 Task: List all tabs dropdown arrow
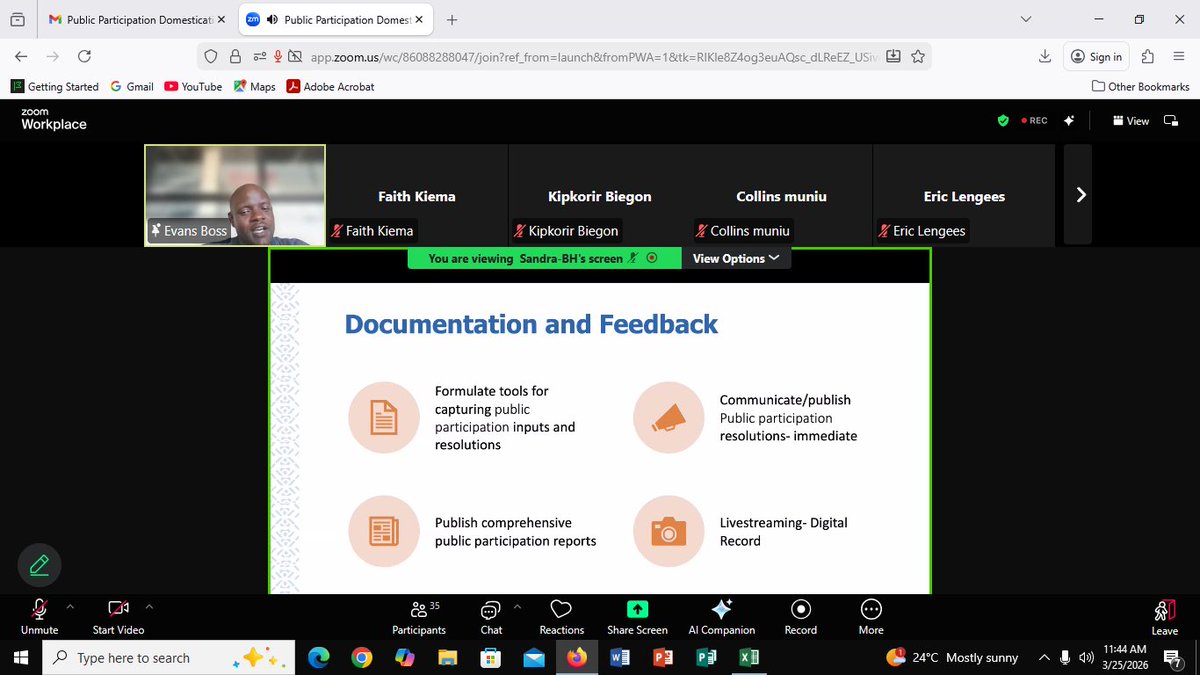pyautogui.click(x=1025, y=20)
